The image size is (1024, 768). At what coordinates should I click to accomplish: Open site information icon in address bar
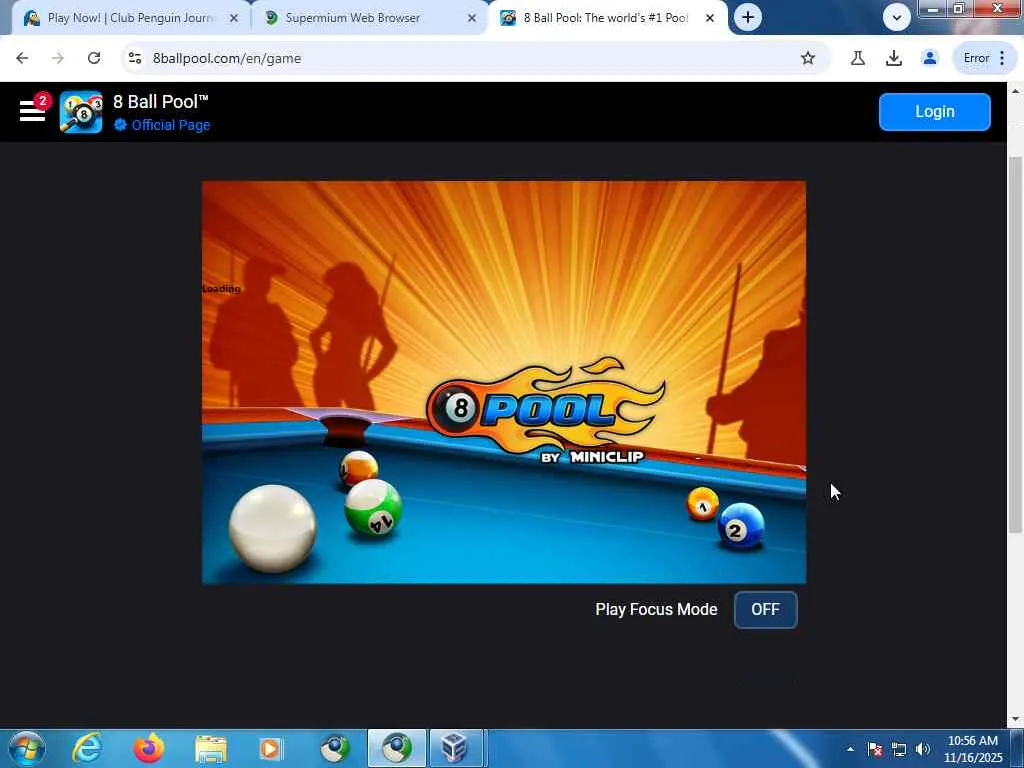[x=135, y=58]
